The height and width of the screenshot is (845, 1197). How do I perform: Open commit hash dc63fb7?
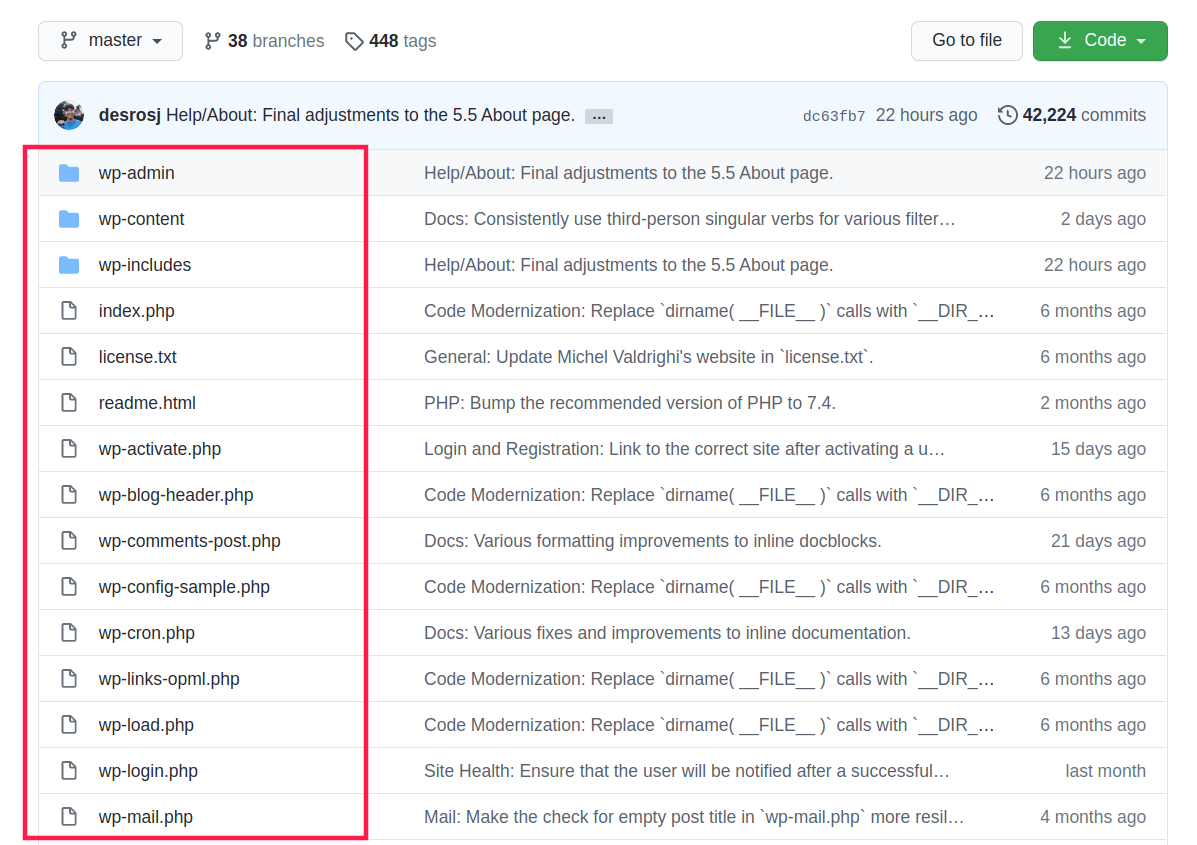click(834, 116)
